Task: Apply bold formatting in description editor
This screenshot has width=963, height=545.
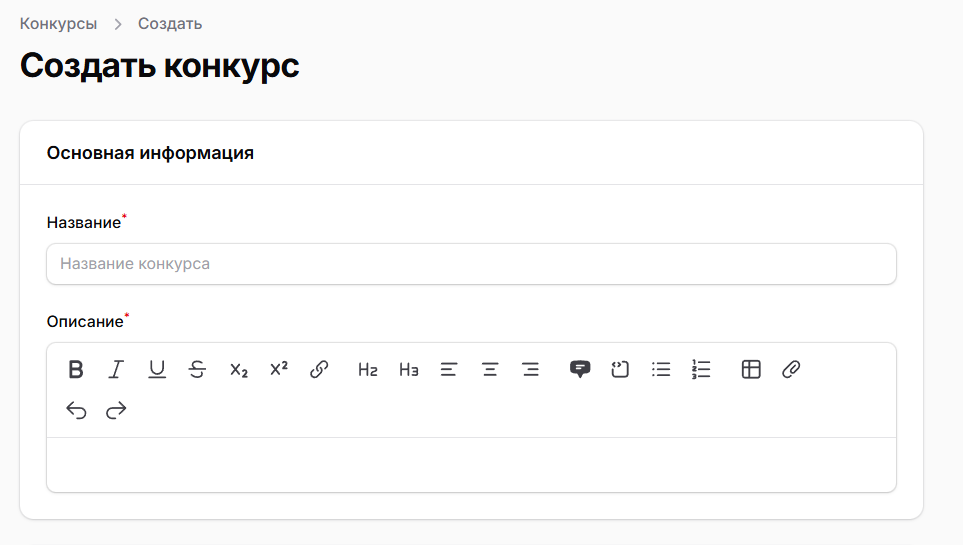Action: [76, 369]
